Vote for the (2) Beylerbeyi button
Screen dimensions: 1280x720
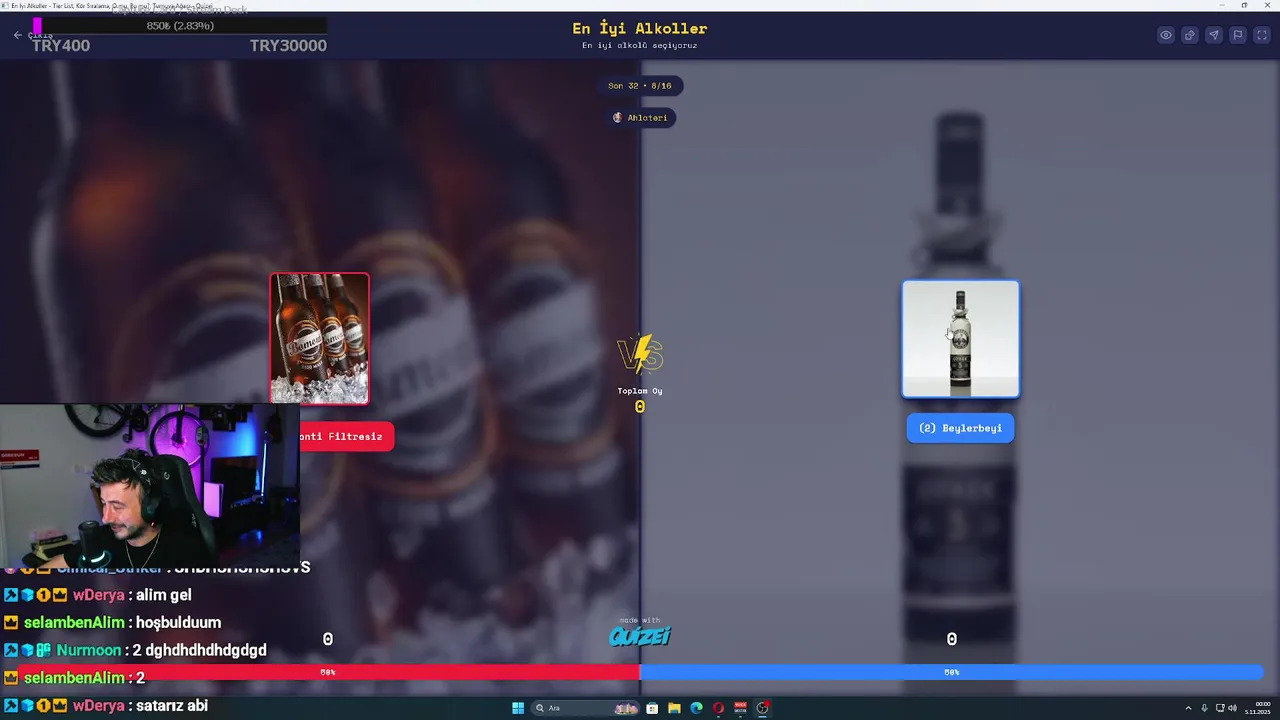[x=960, y=428]
